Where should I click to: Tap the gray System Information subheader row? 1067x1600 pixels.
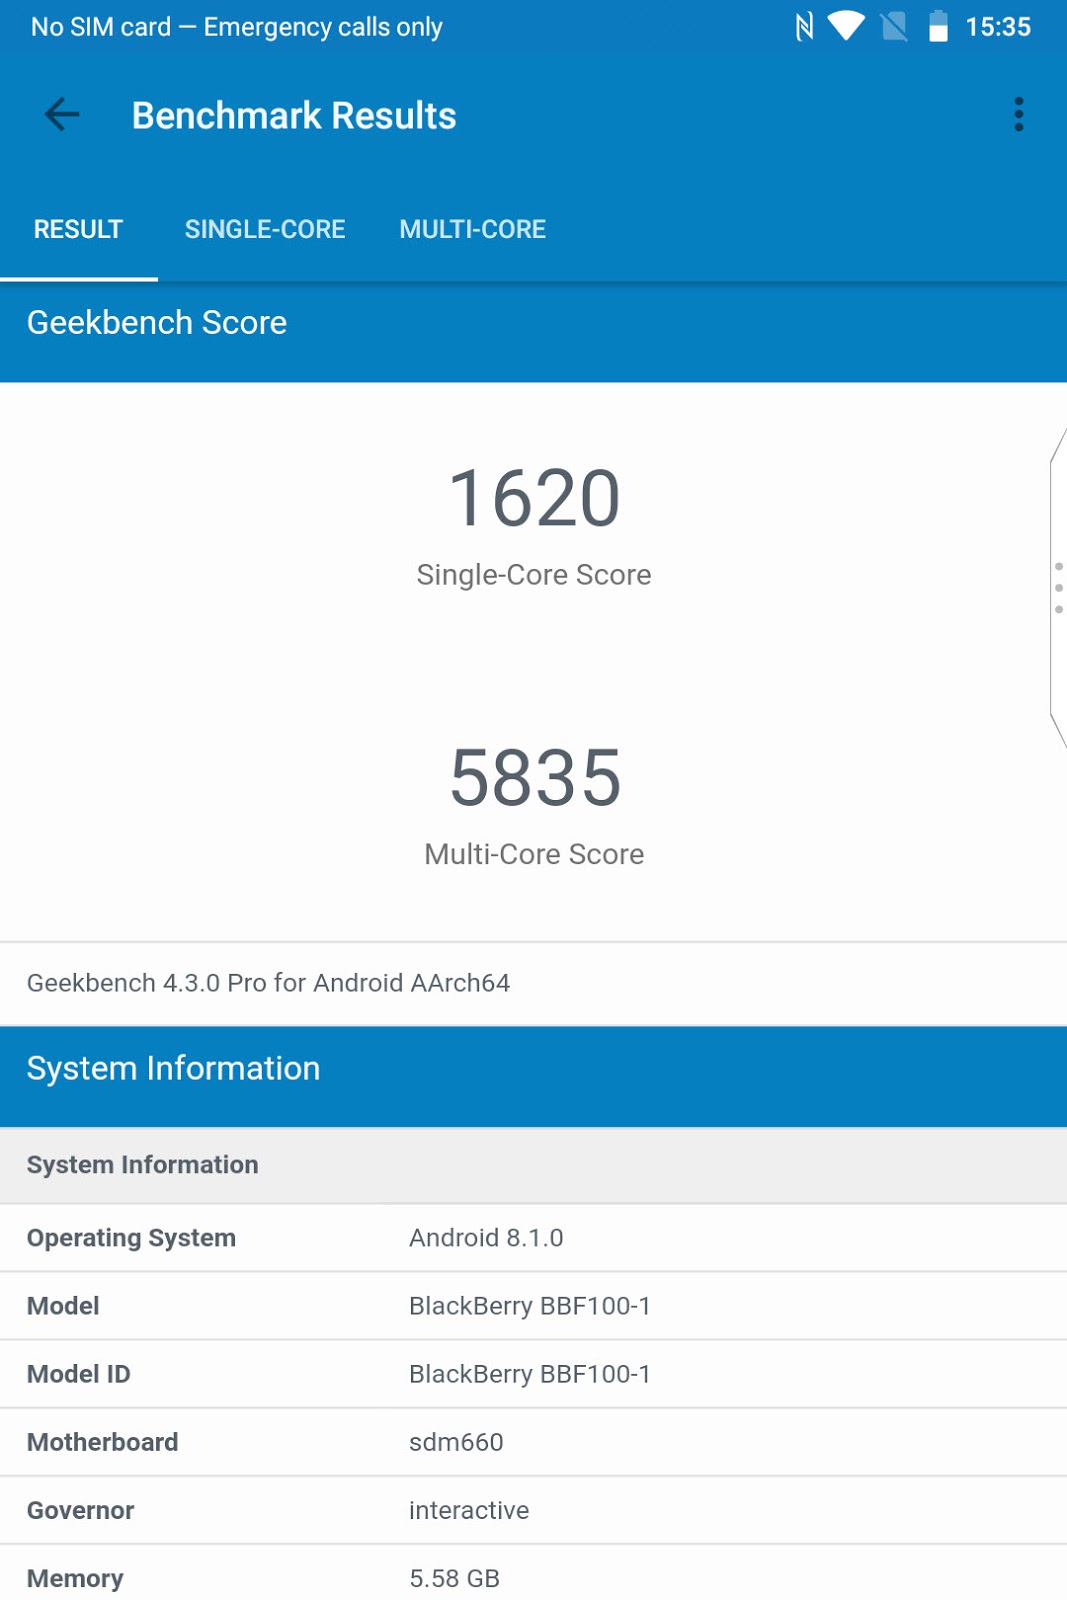(533, 1165)
